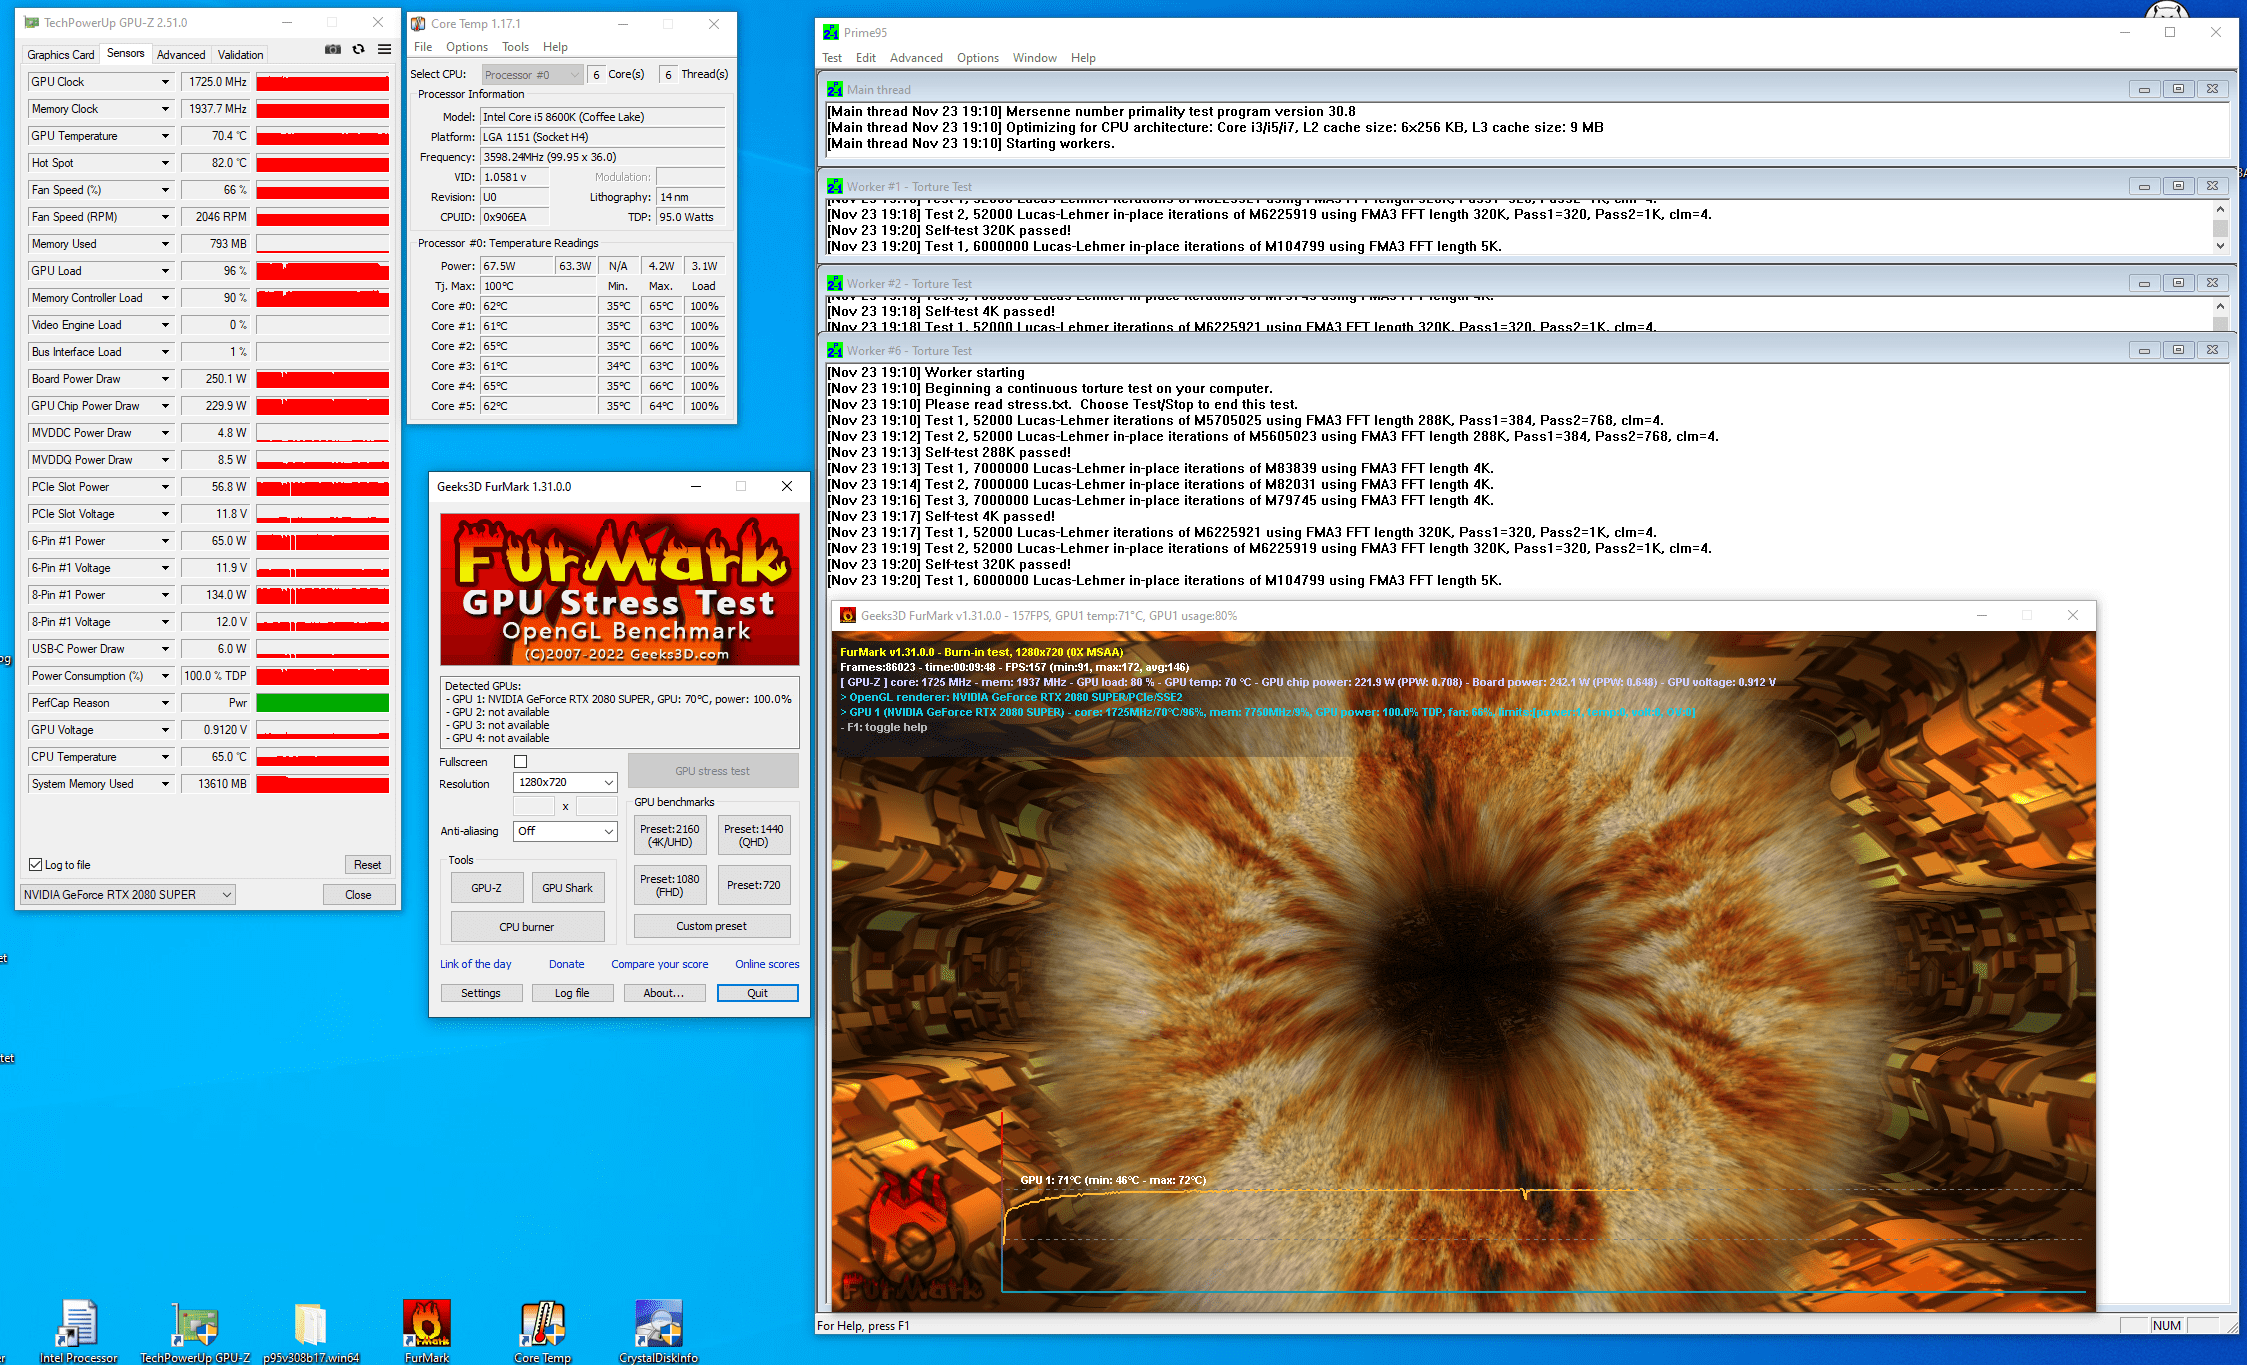Follow Compare your score link
Viewport: 2247px width, 1365px height.
click(x=659, y=964)
